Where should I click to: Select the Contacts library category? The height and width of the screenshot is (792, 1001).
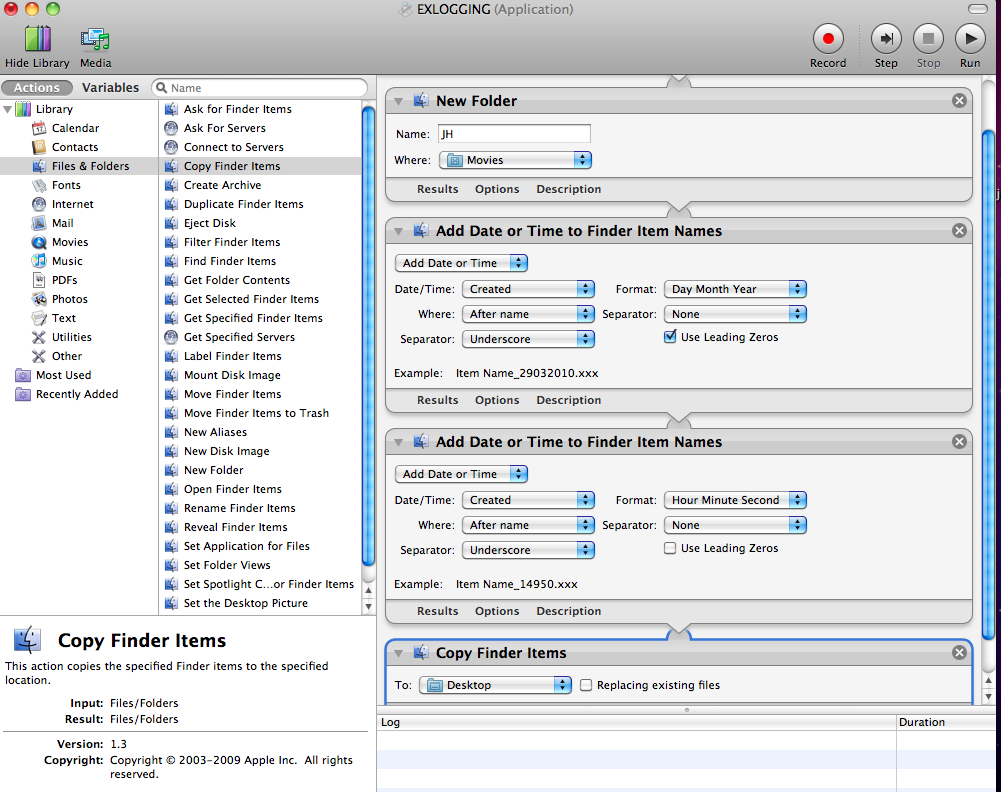tap(75, 147)
